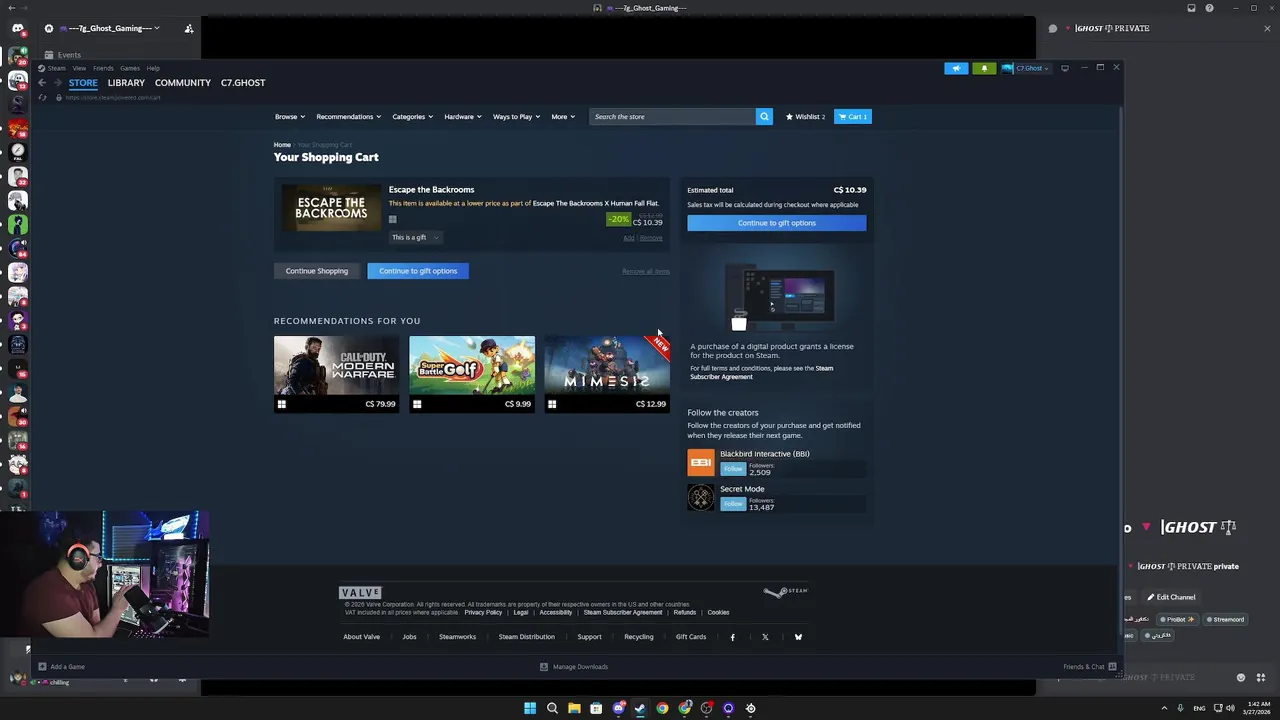
Task: Click the Steam X social footer icon
Action: pos(765,637)
